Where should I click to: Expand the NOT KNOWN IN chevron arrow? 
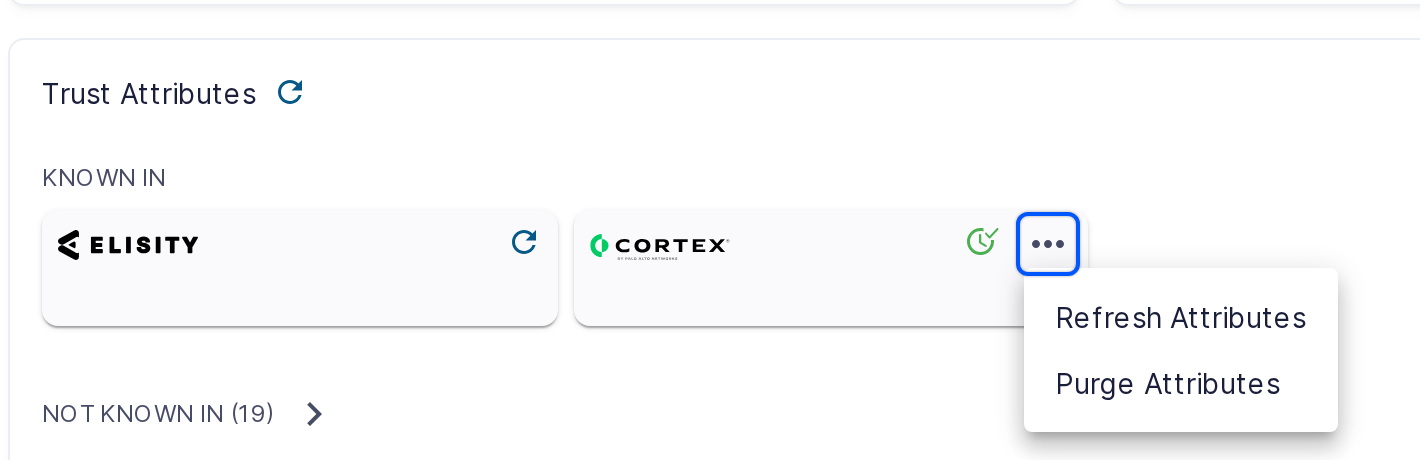pos(314,414)
